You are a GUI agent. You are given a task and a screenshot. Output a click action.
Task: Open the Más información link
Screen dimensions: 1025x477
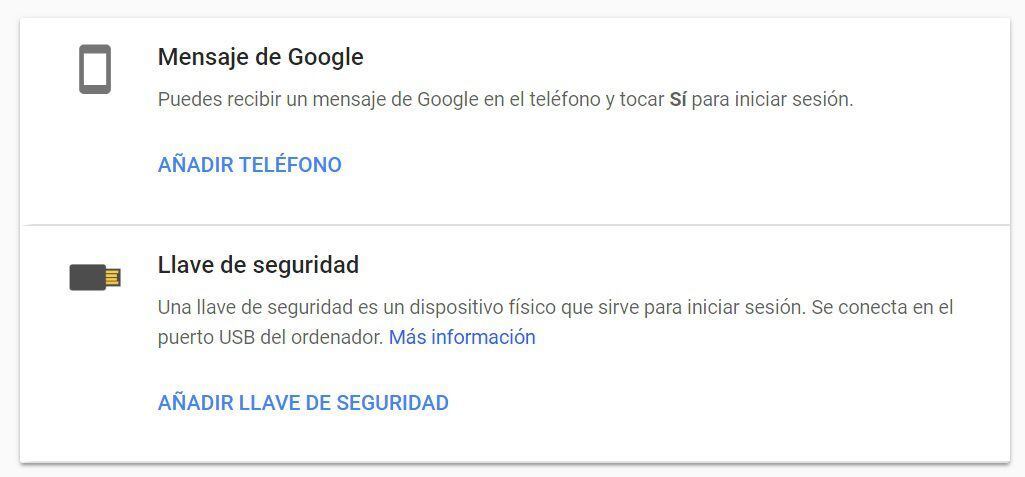(462, 337)
